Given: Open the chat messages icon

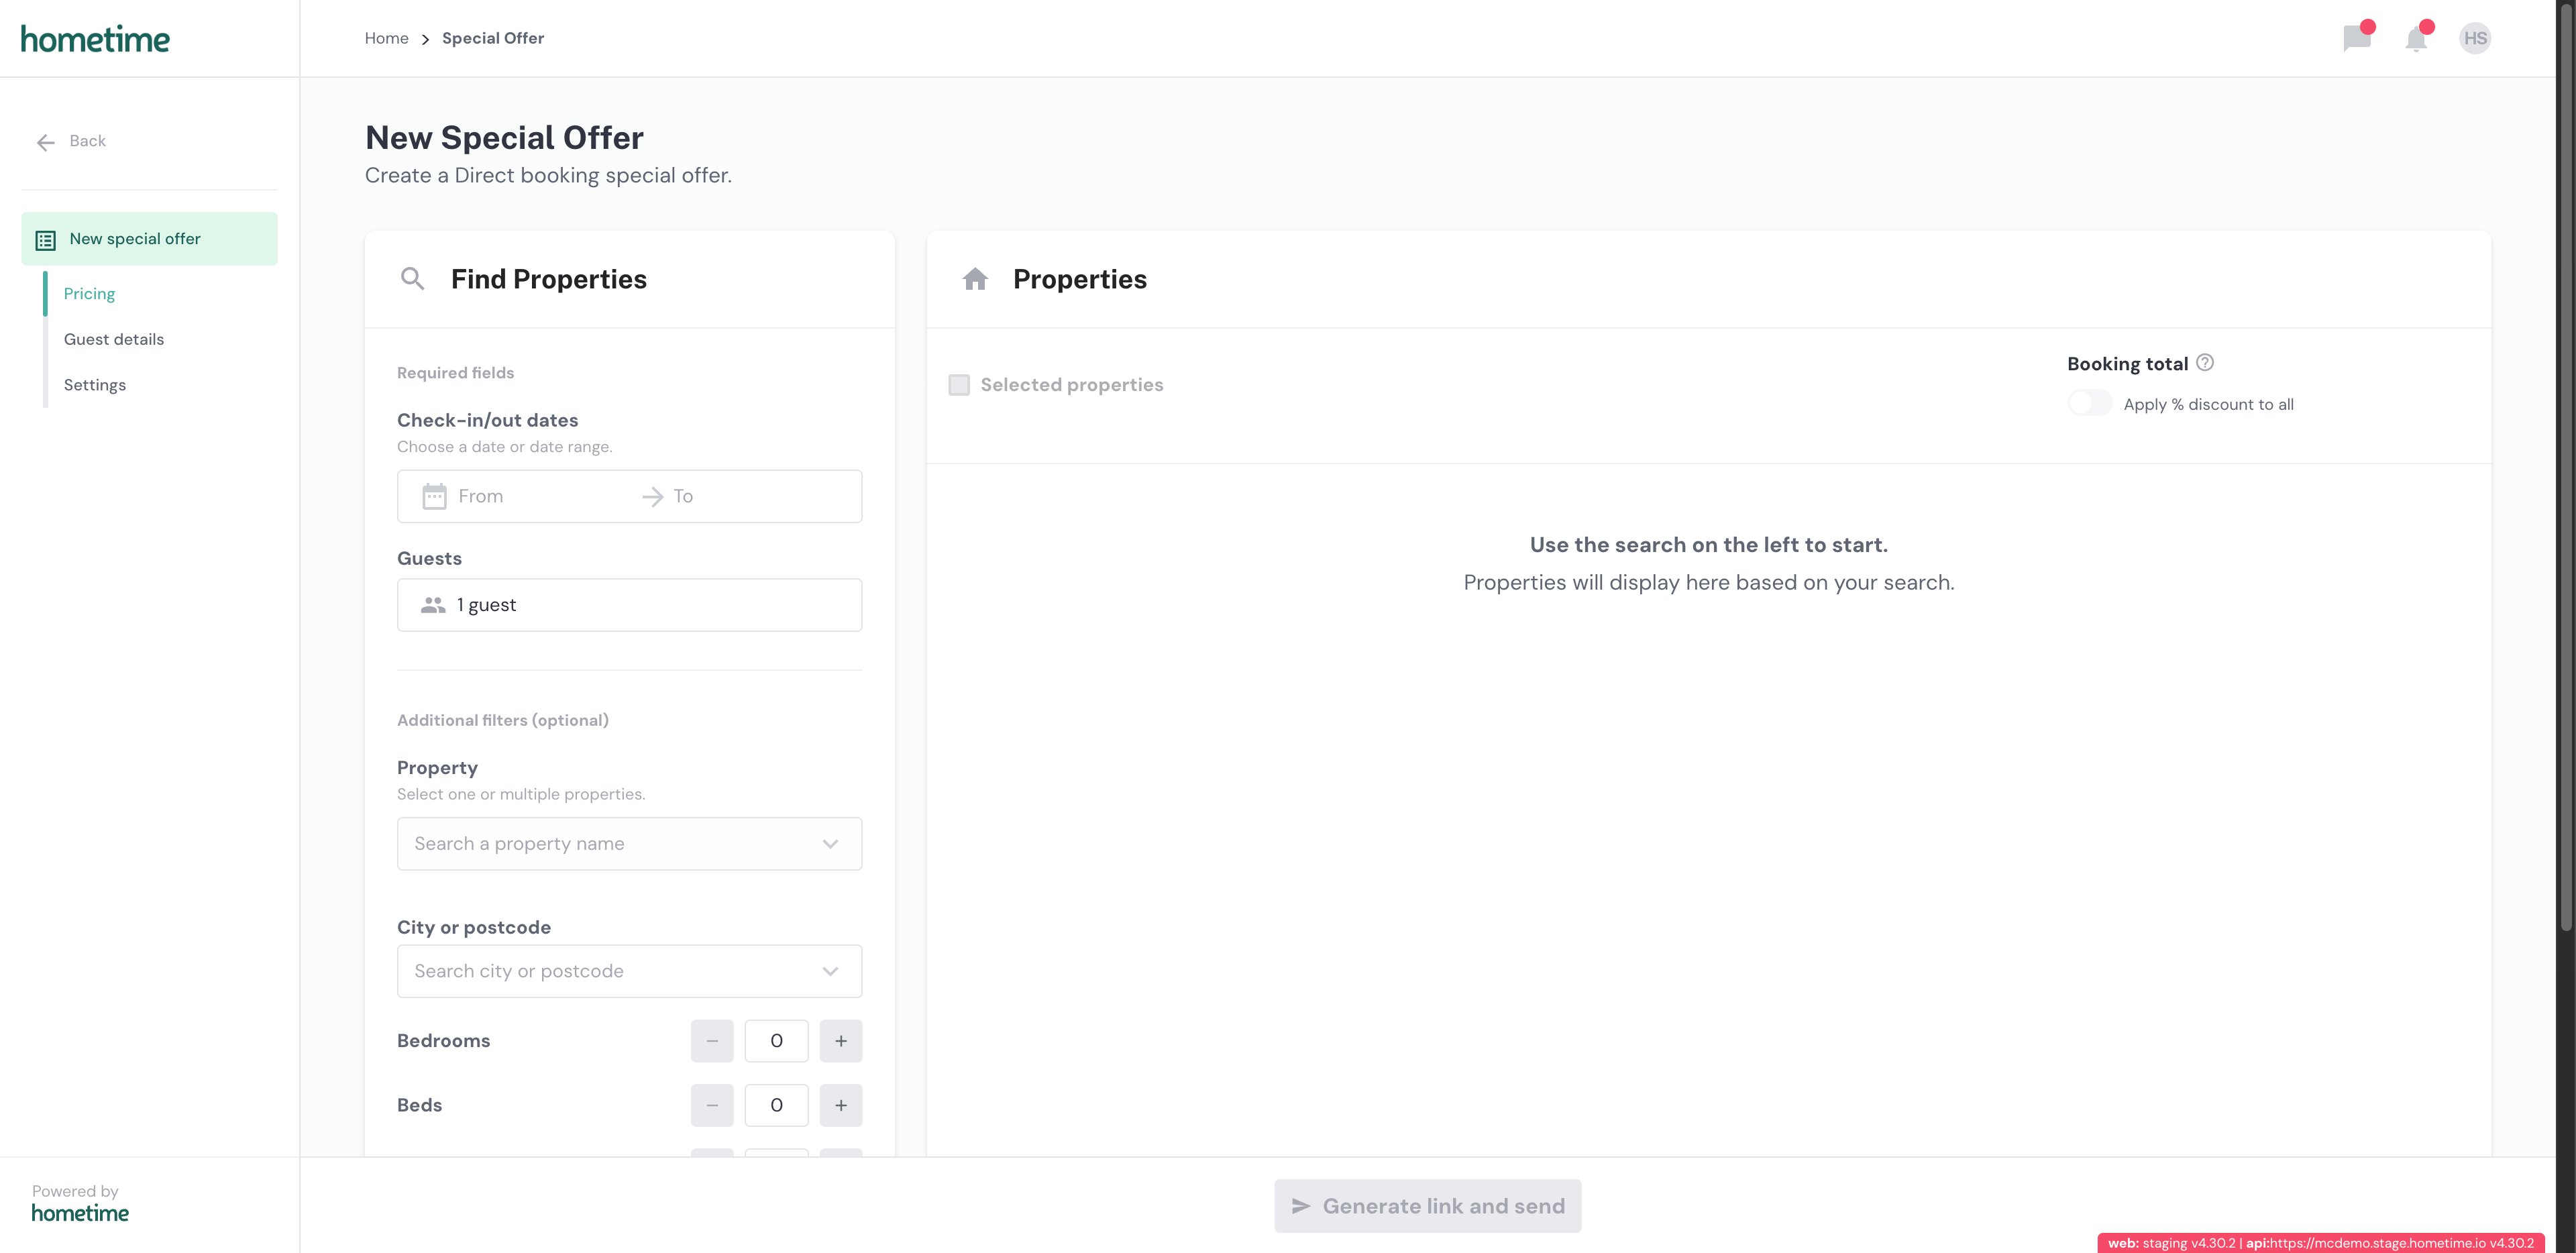Looking at the screenshot, I should click(2357, 39).
